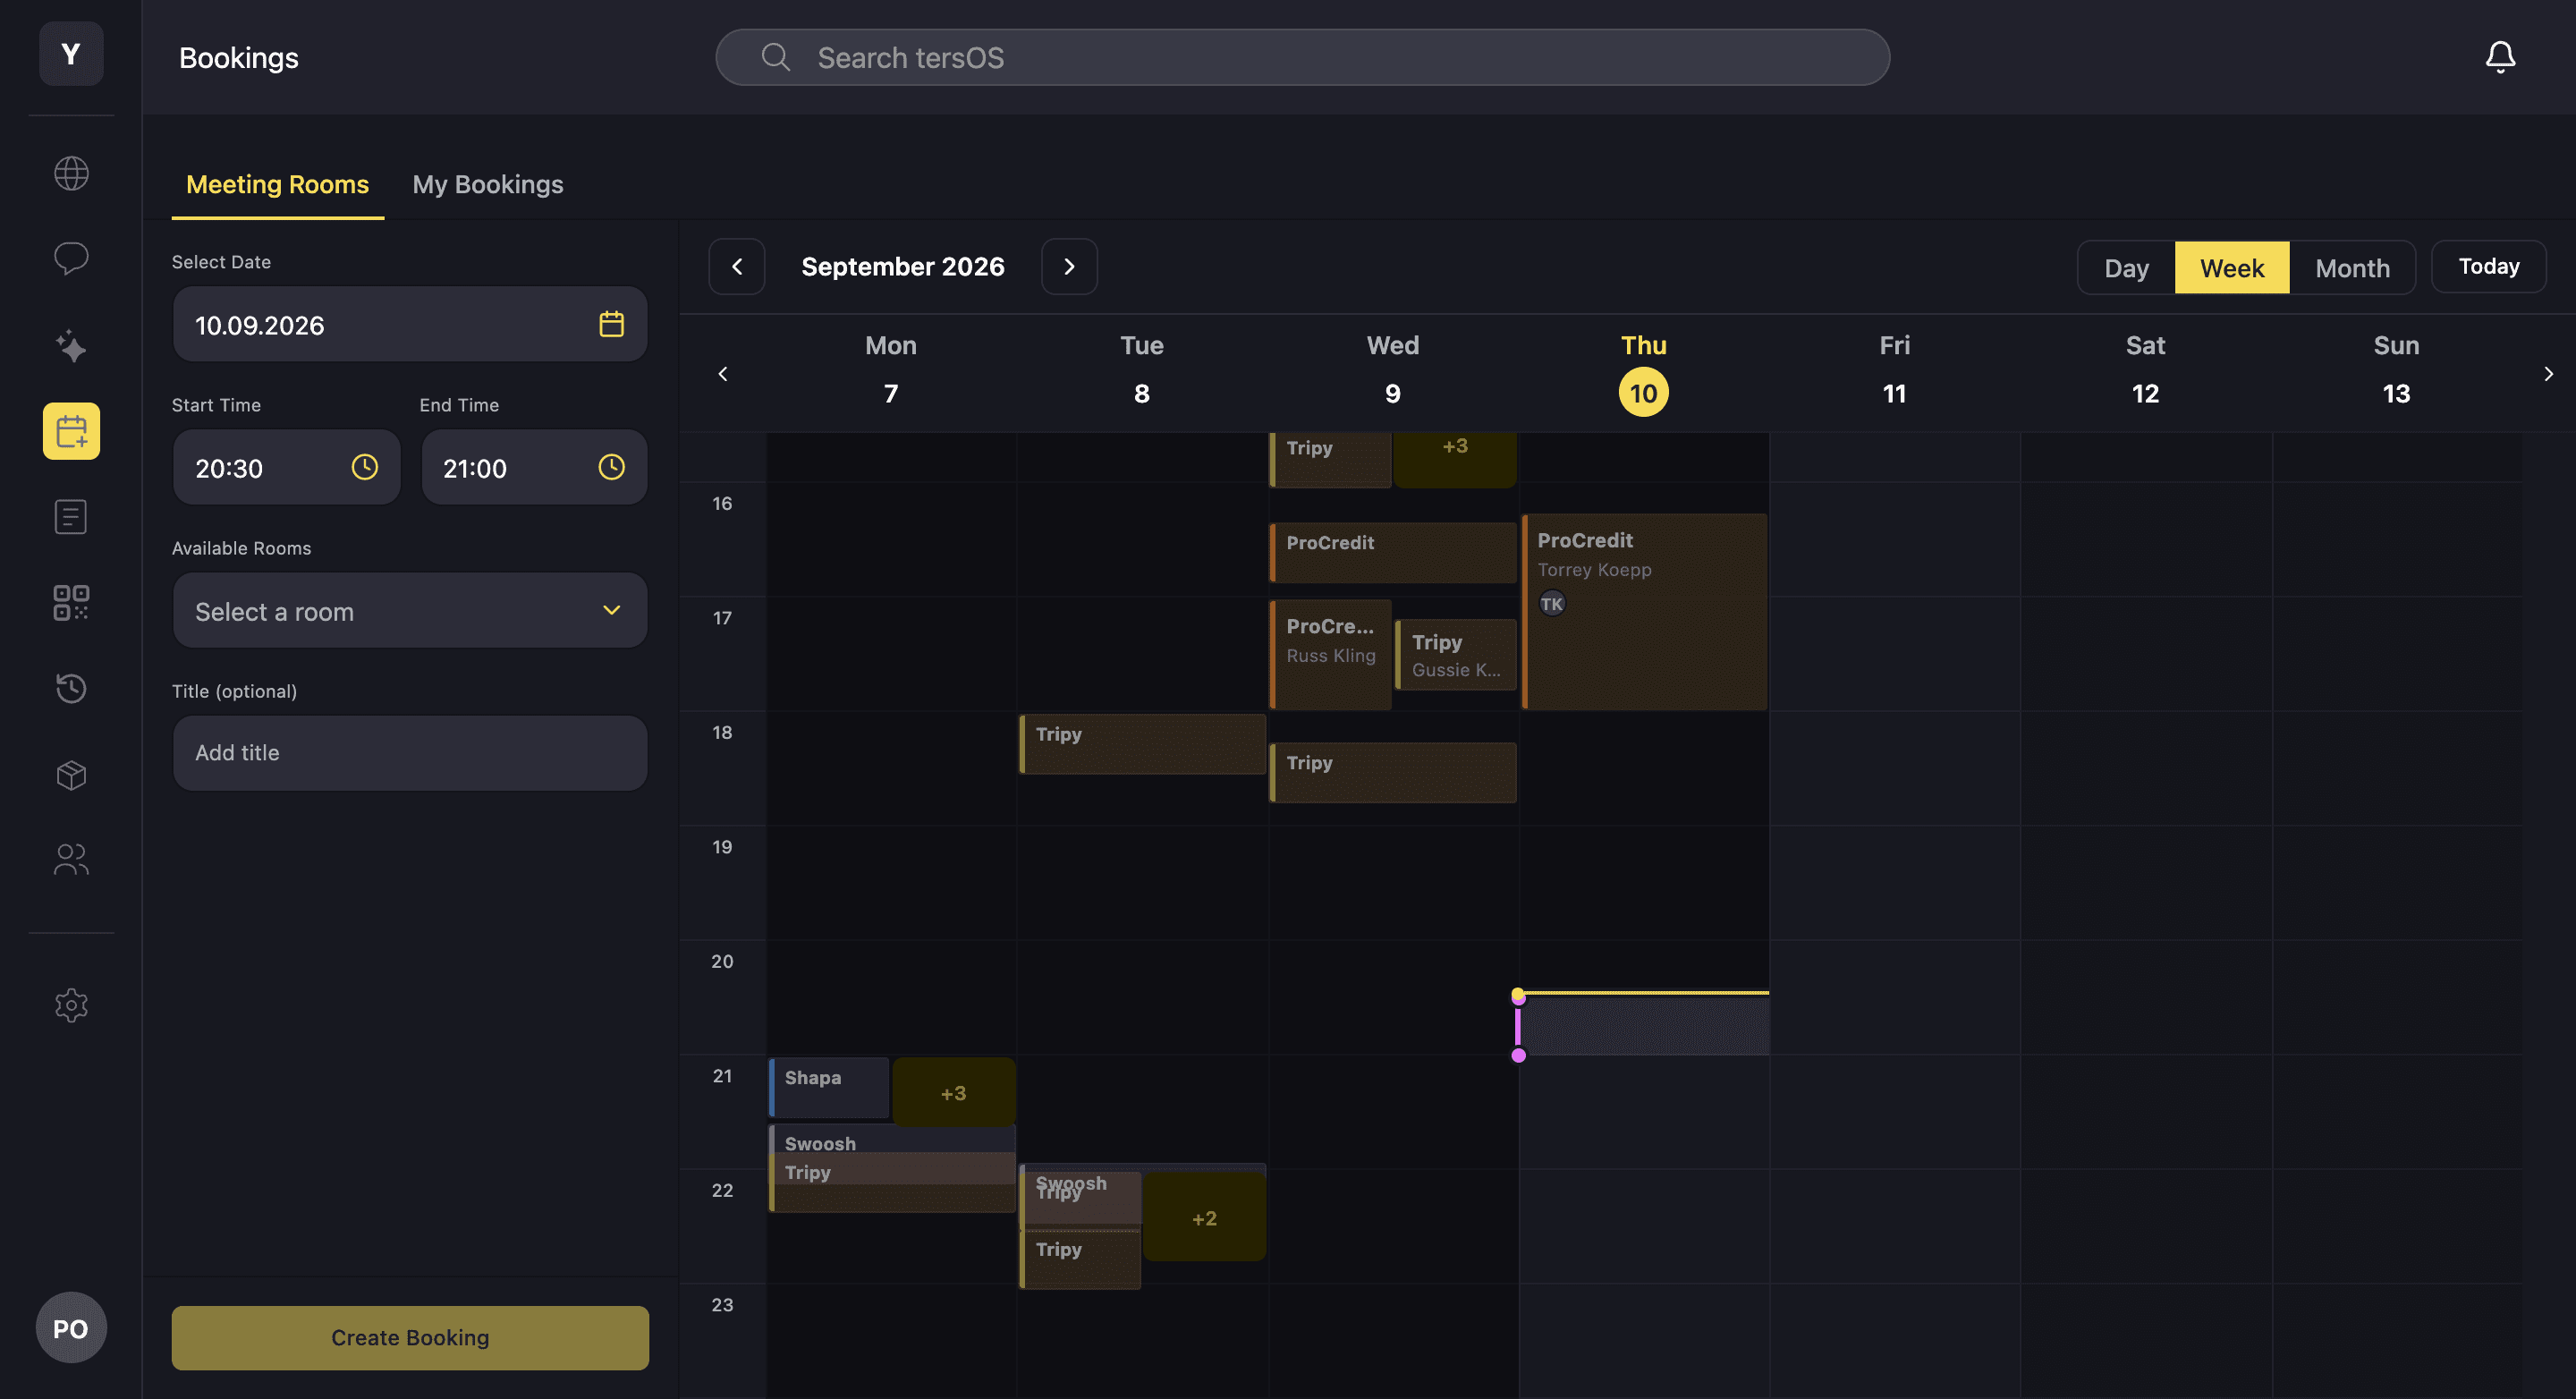Viewport: 2576px width, 1399px height.
Task: Open the document list sidebar icon
Action: pyautogui.click(x=71, y=517)
